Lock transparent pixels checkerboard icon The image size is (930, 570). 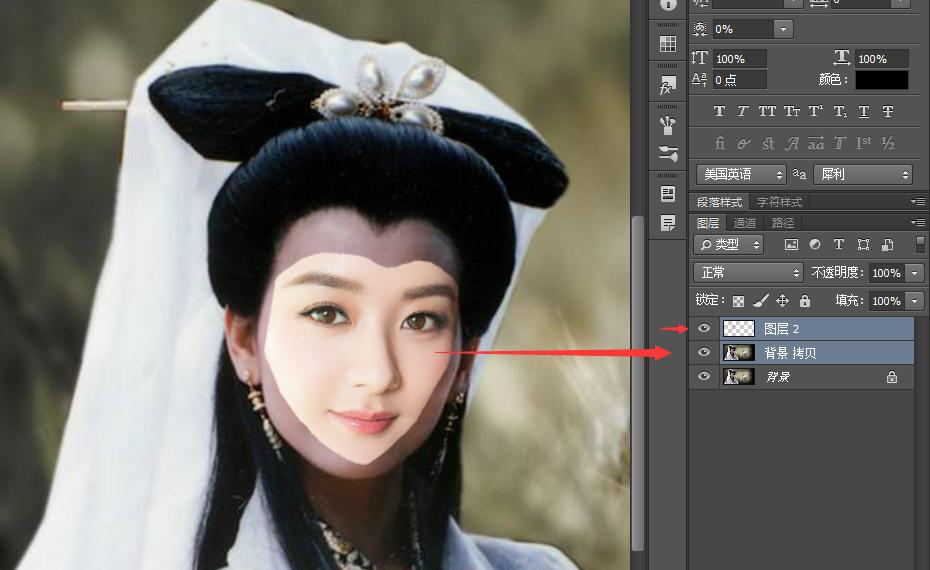pyautogui.click(x=738, y=300)
